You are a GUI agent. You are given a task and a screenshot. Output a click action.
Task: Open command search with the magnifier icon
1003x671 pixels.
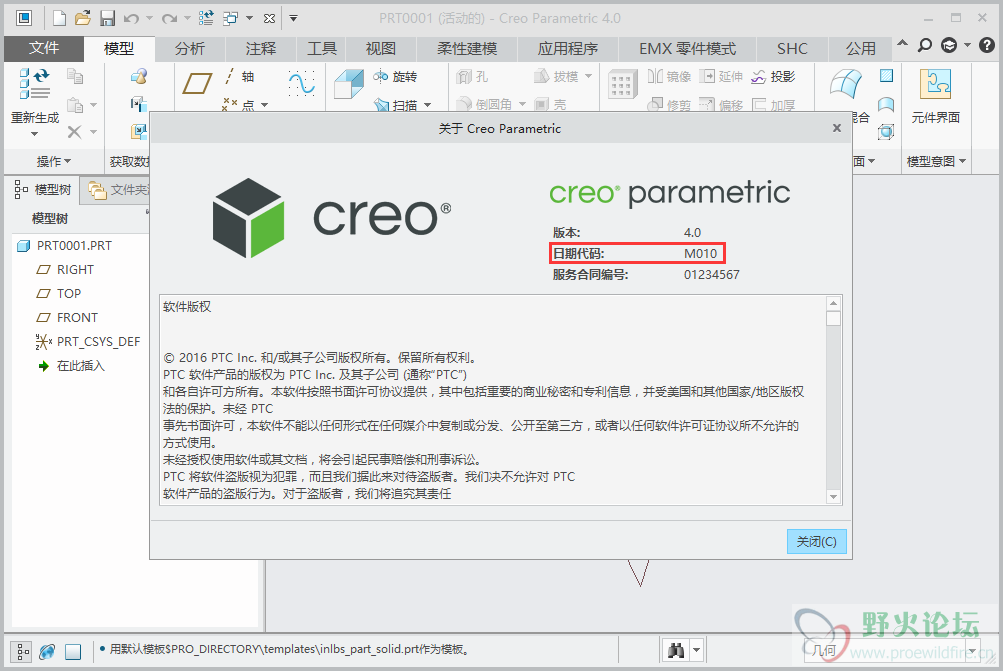coord(925,45)
